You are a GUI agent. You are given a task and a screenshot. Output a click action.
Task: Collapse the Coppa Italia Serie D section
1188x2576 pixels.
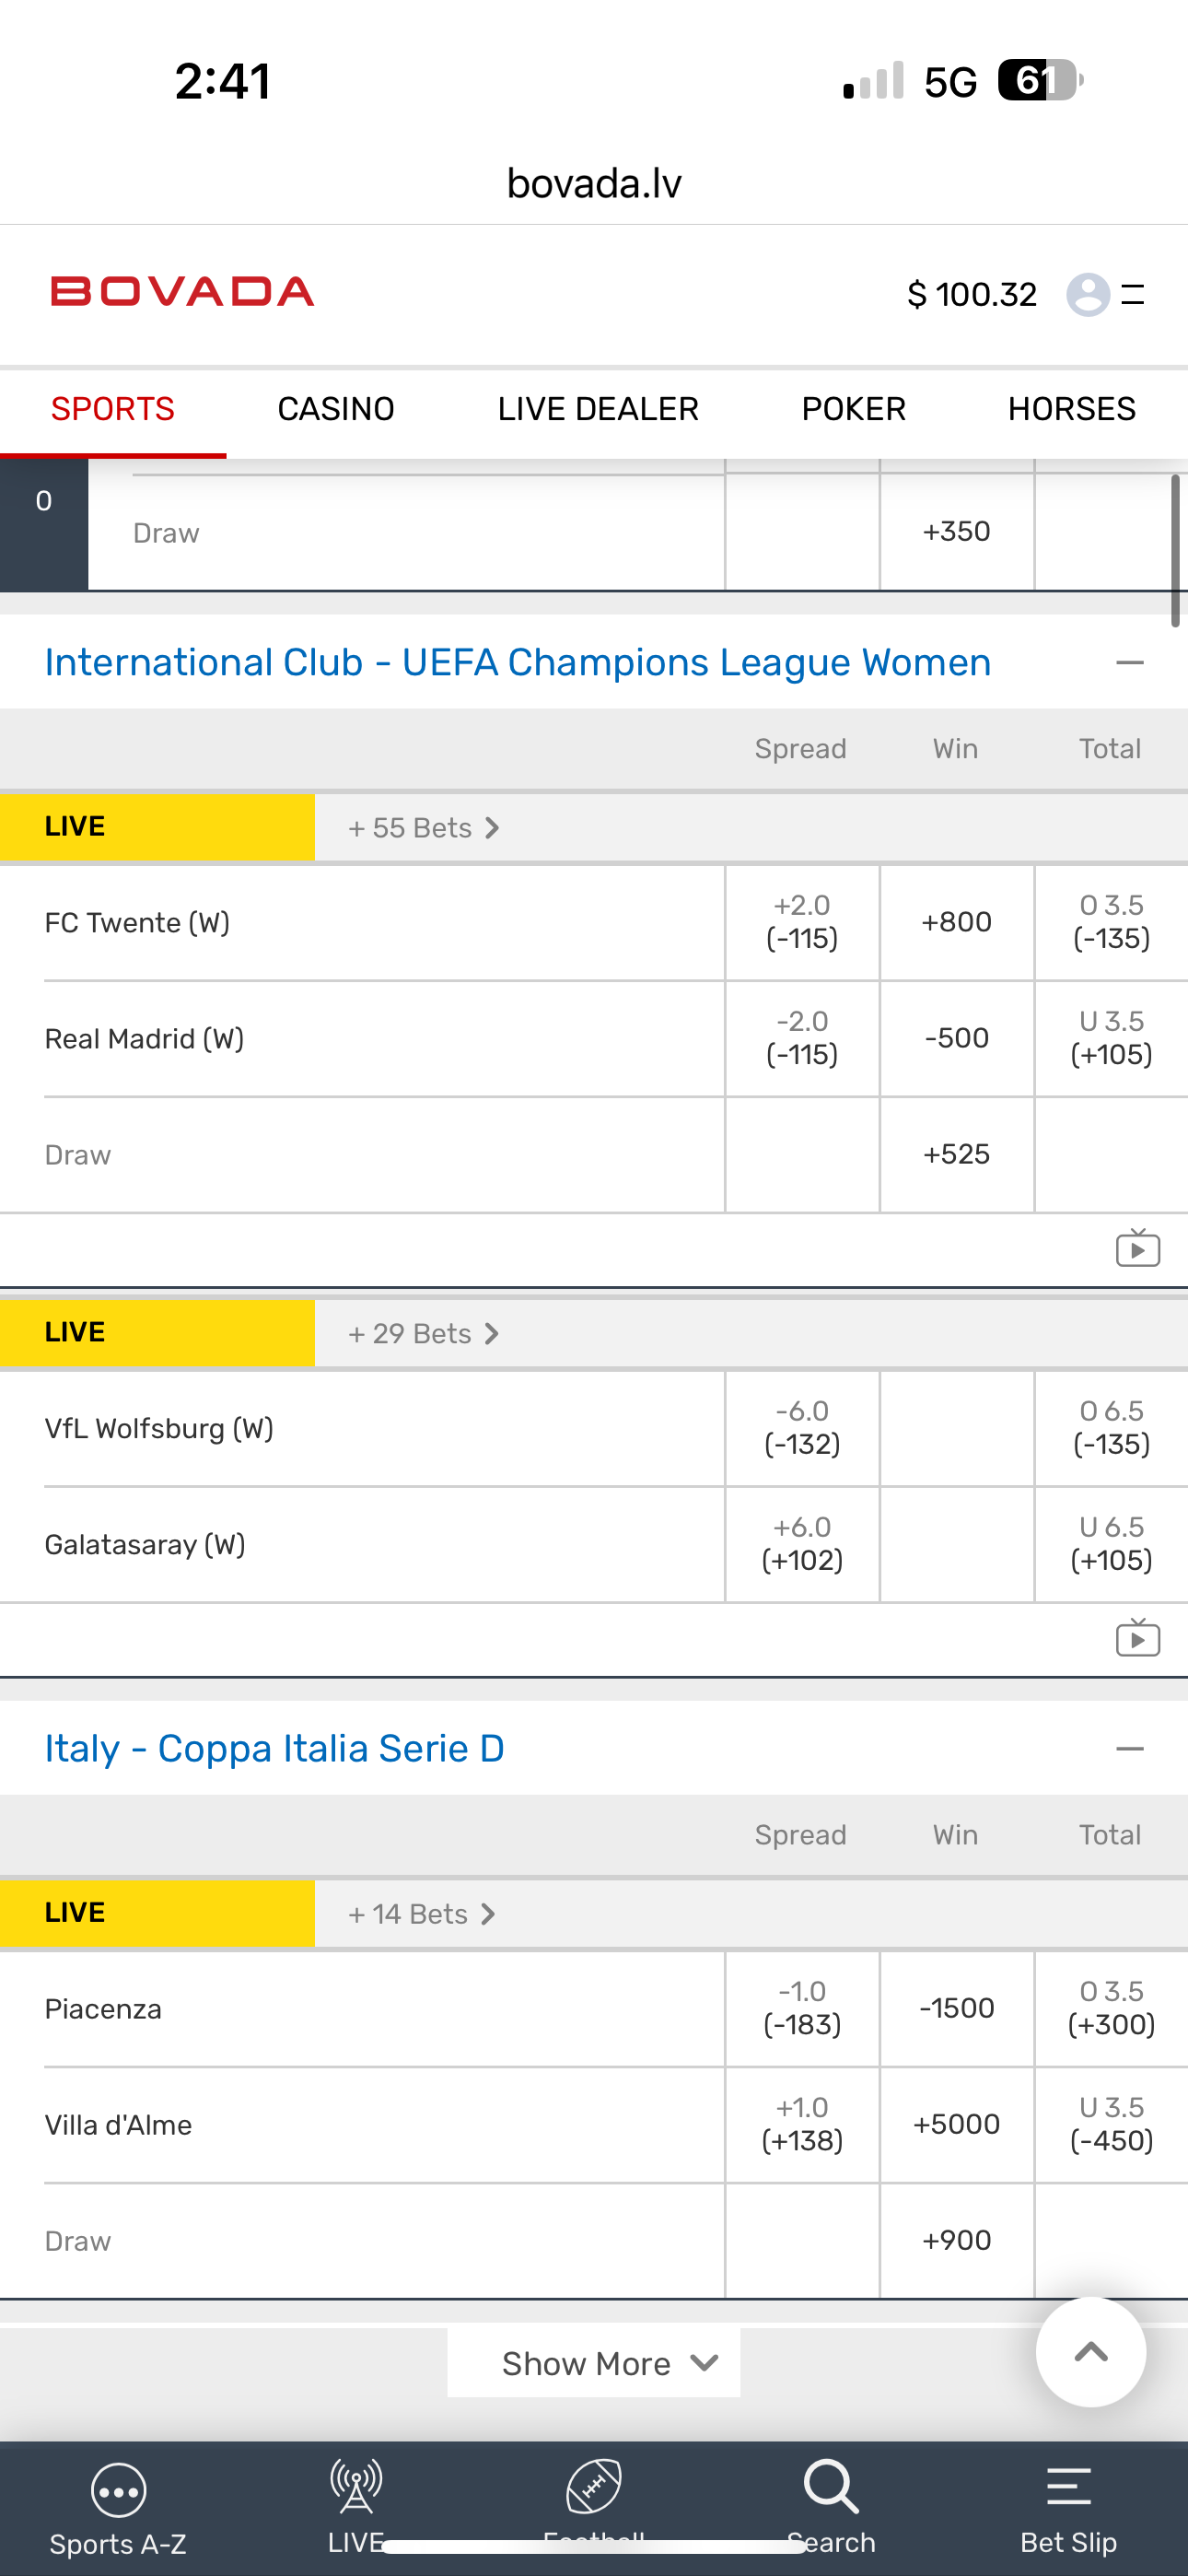tap(1129, 1749)
